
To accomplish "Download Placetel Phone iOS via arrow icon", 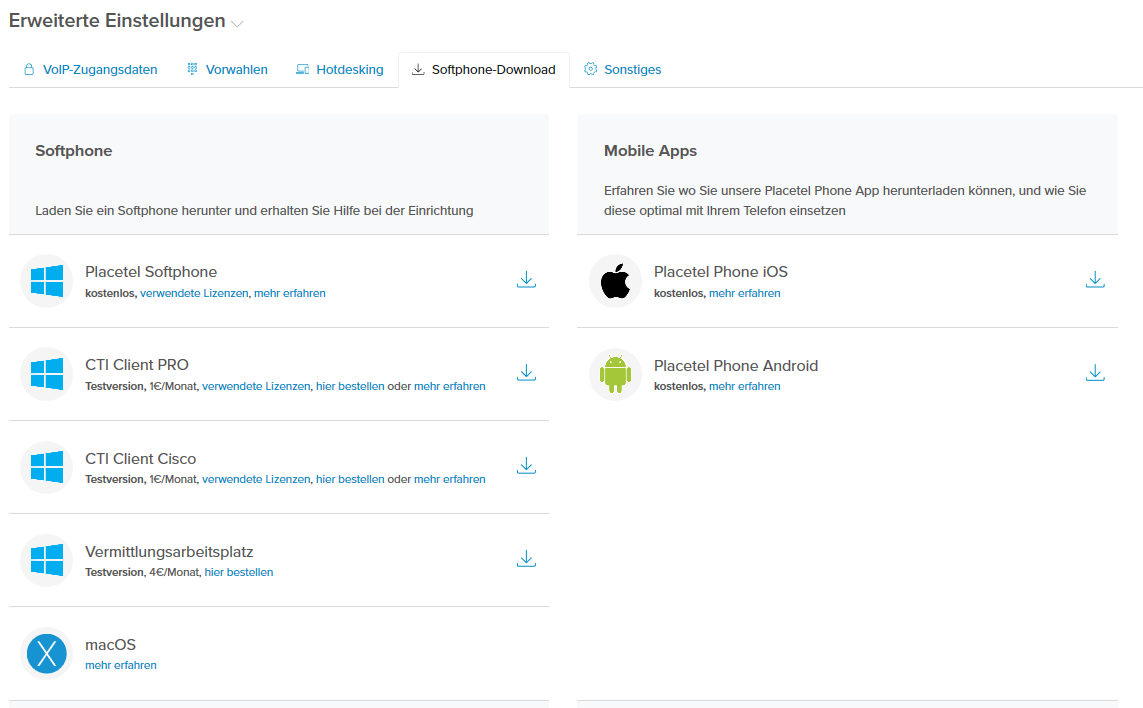I will [x=1095, y=280].
